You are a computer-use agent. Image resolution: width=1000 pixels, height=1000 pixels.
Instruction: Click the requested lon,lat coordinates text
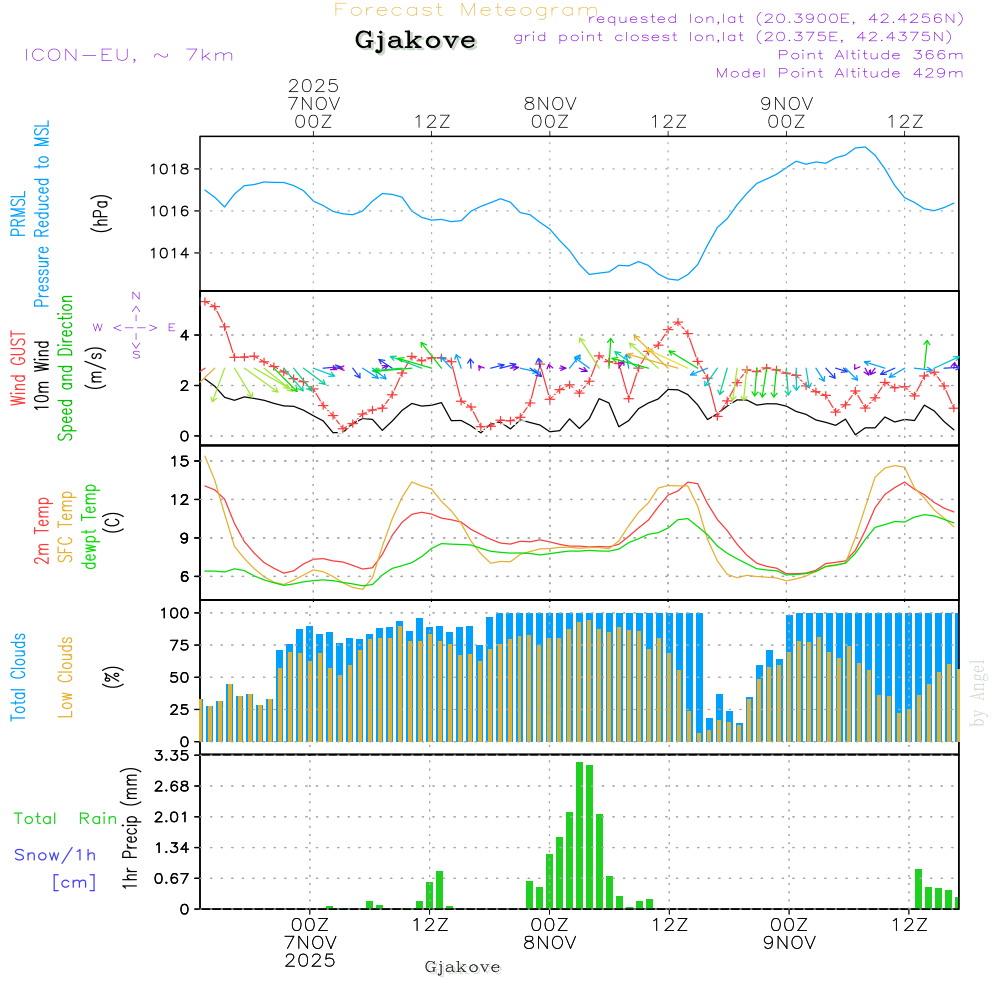click(776, 18)
